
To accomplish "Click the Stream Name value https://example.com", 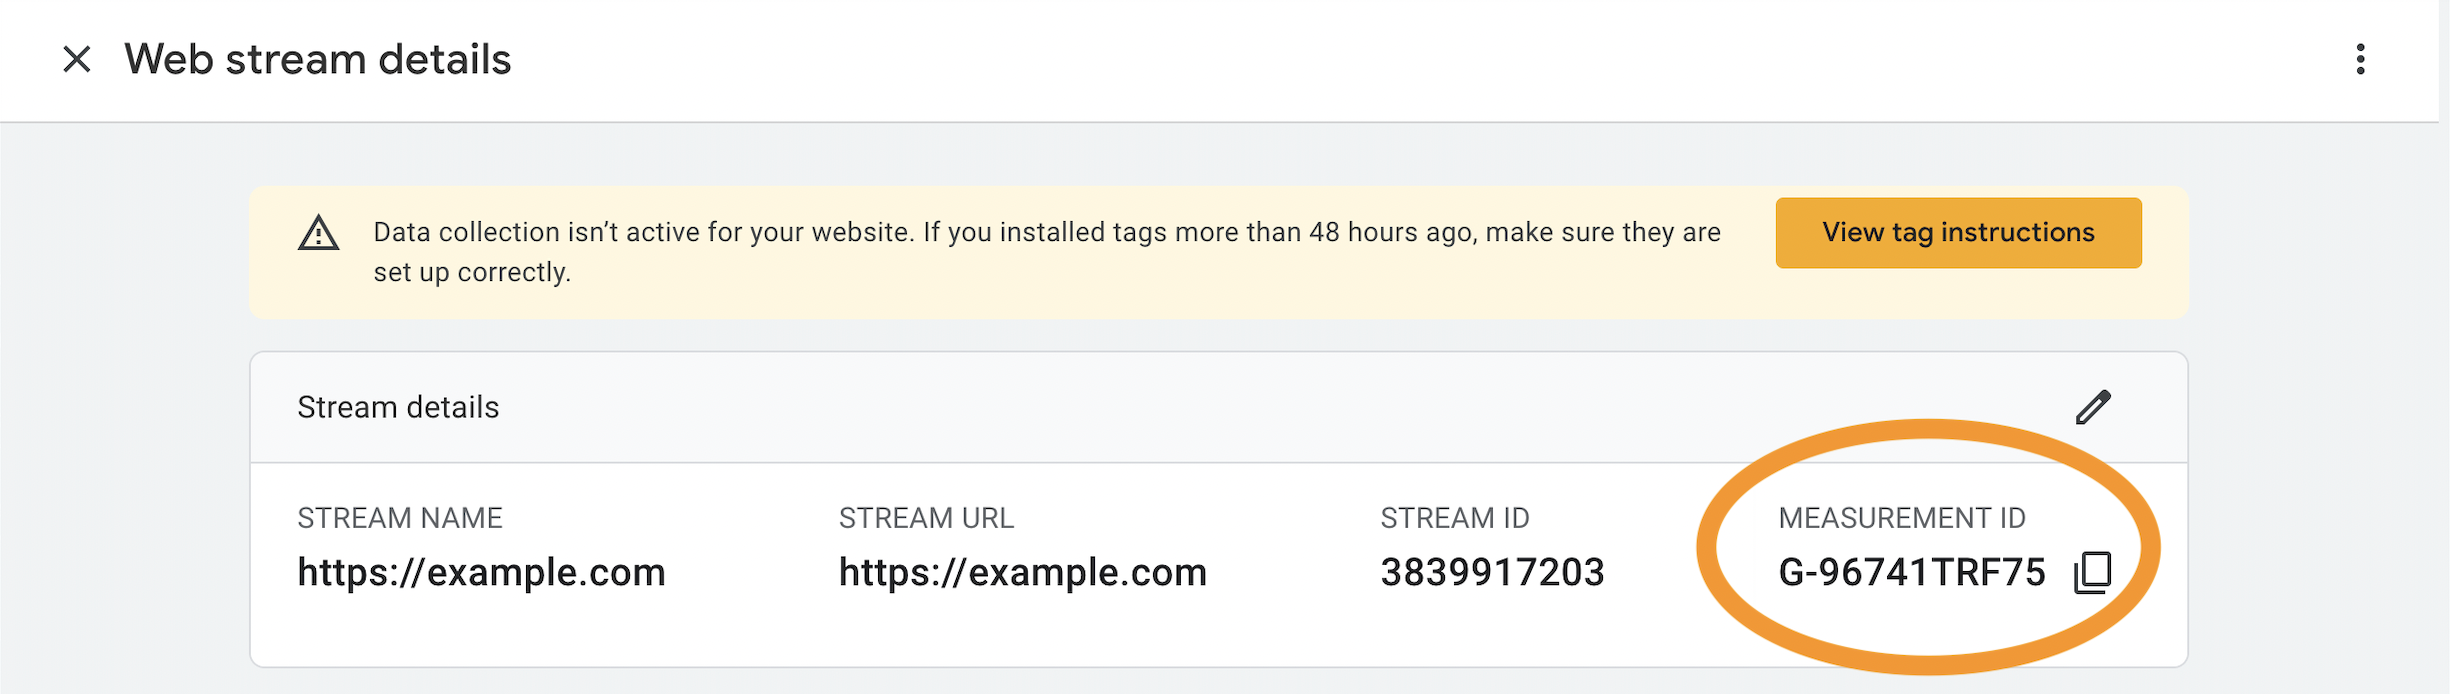I will click(481, 572).
